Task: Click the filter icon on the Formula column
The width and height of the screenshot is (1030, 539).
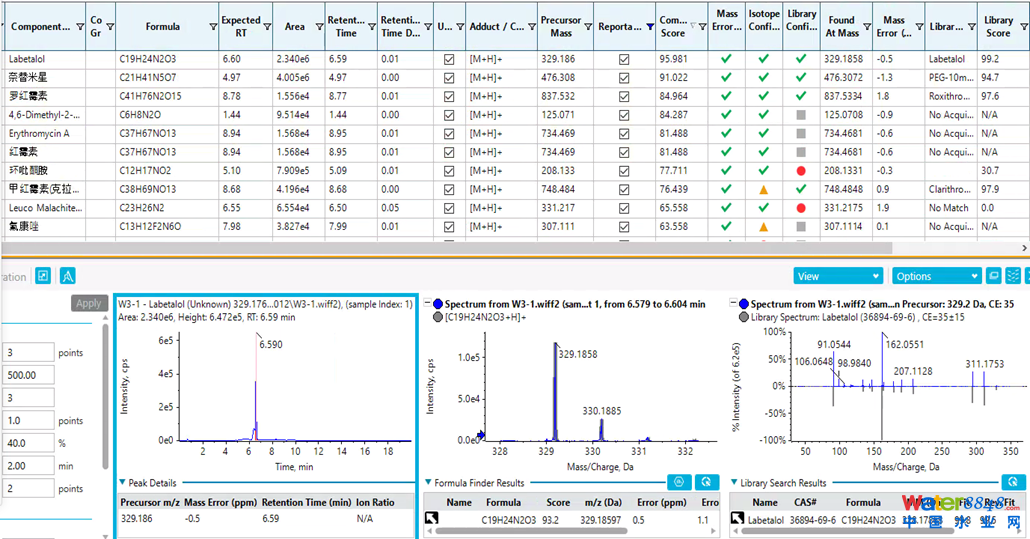Action: (213, 27)
